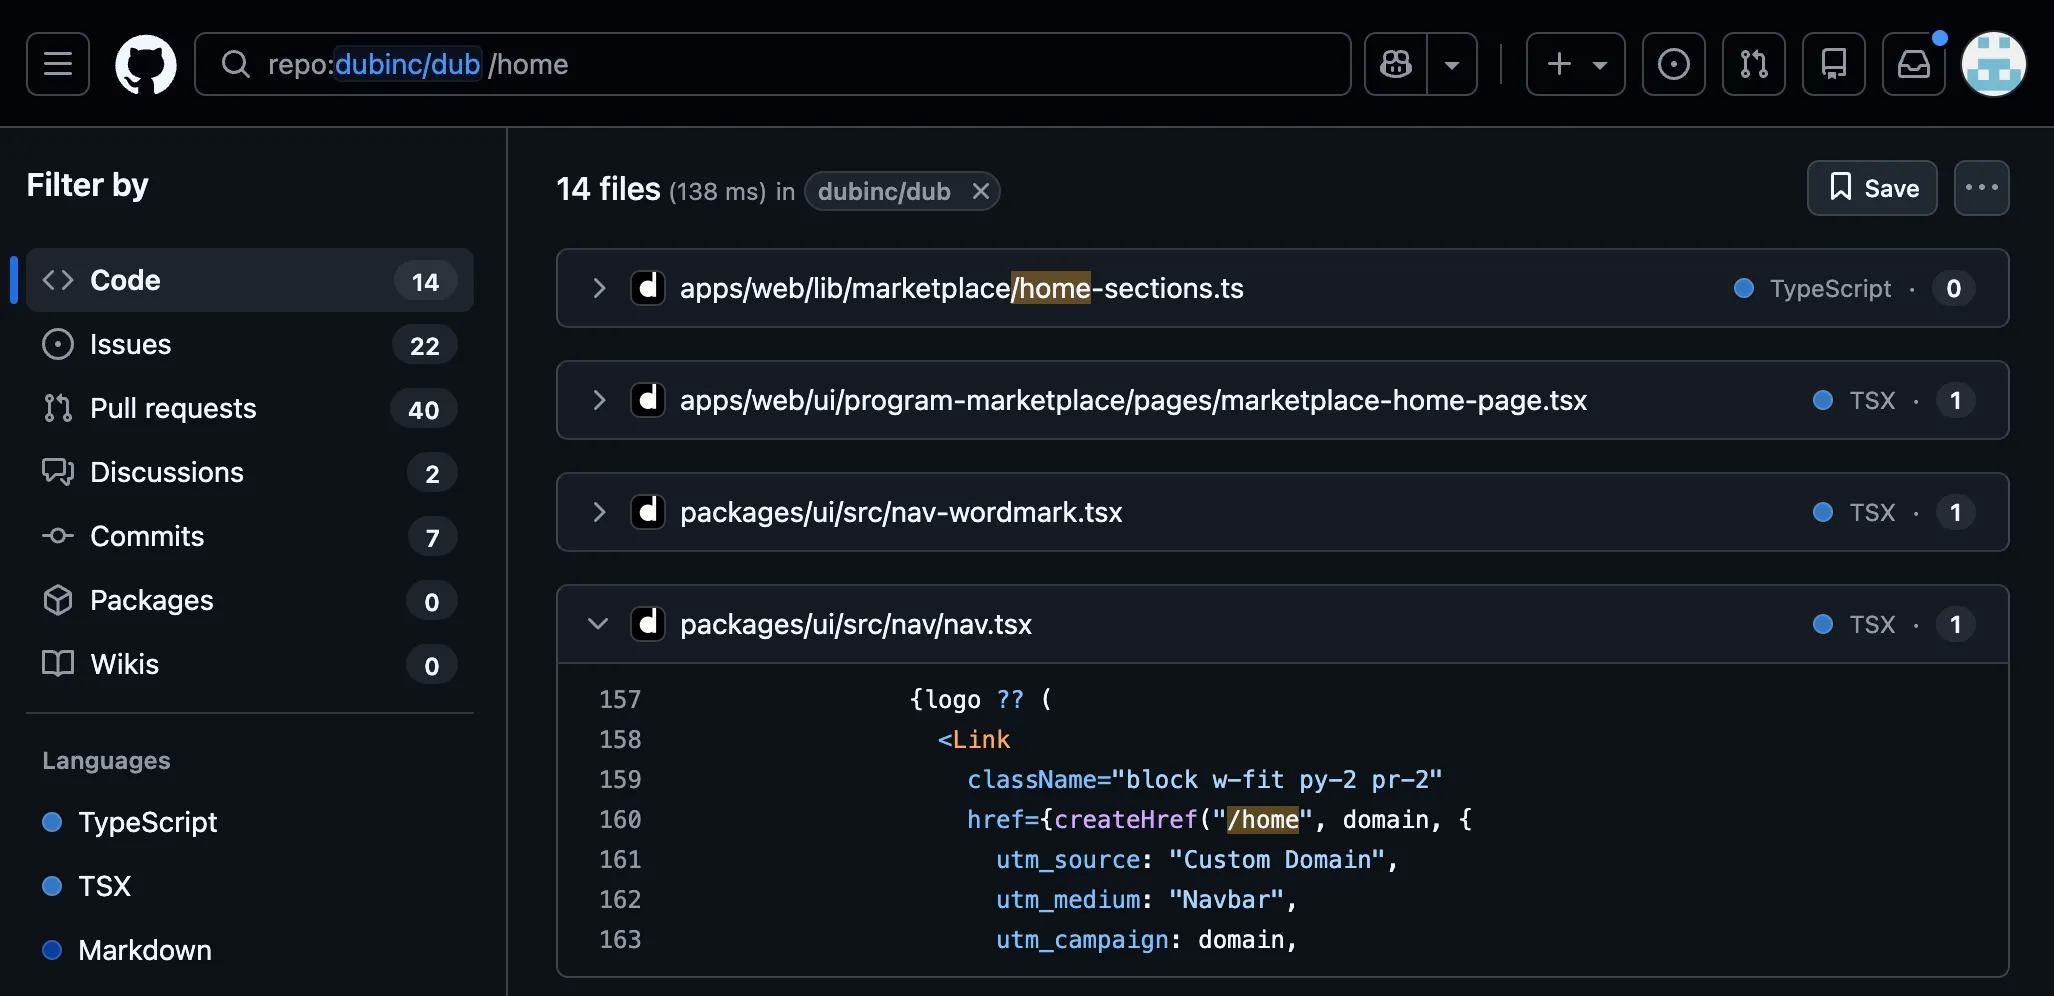
Task: Open Copilot chat icon
Action: pos(1396,64)
